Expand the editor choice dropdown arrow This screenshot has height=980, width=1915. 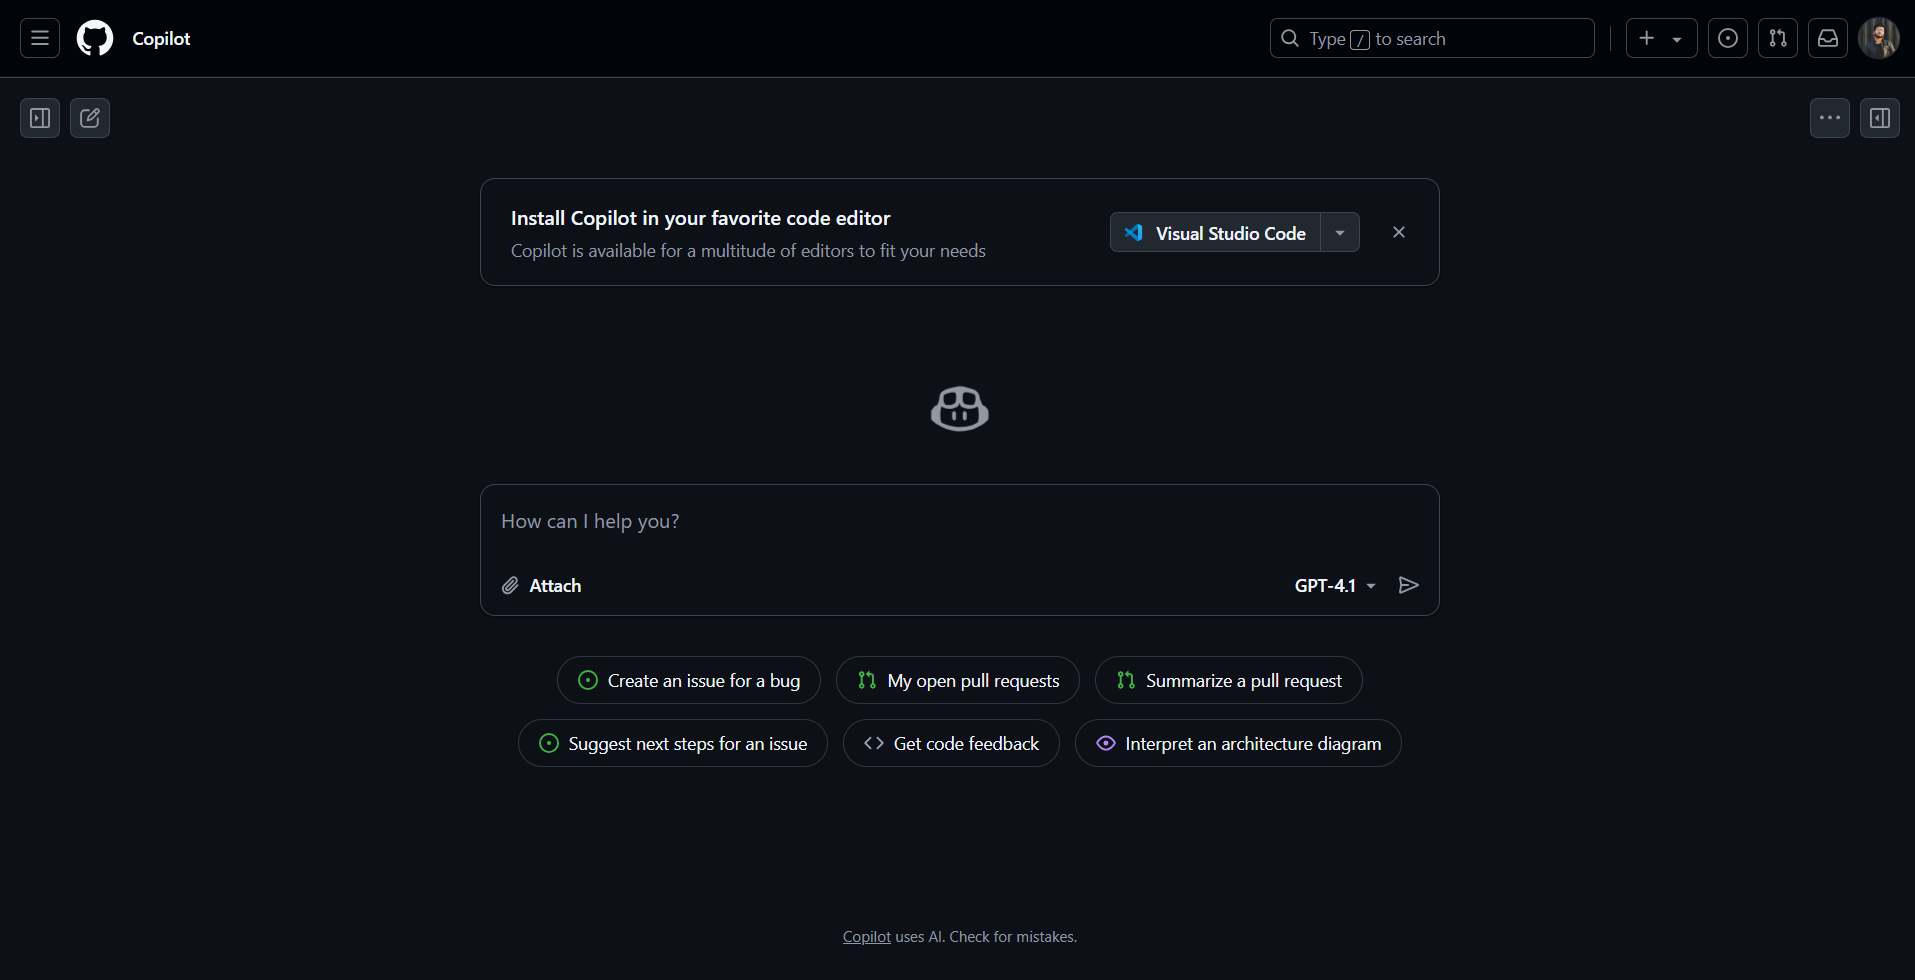pos(1340,232)
